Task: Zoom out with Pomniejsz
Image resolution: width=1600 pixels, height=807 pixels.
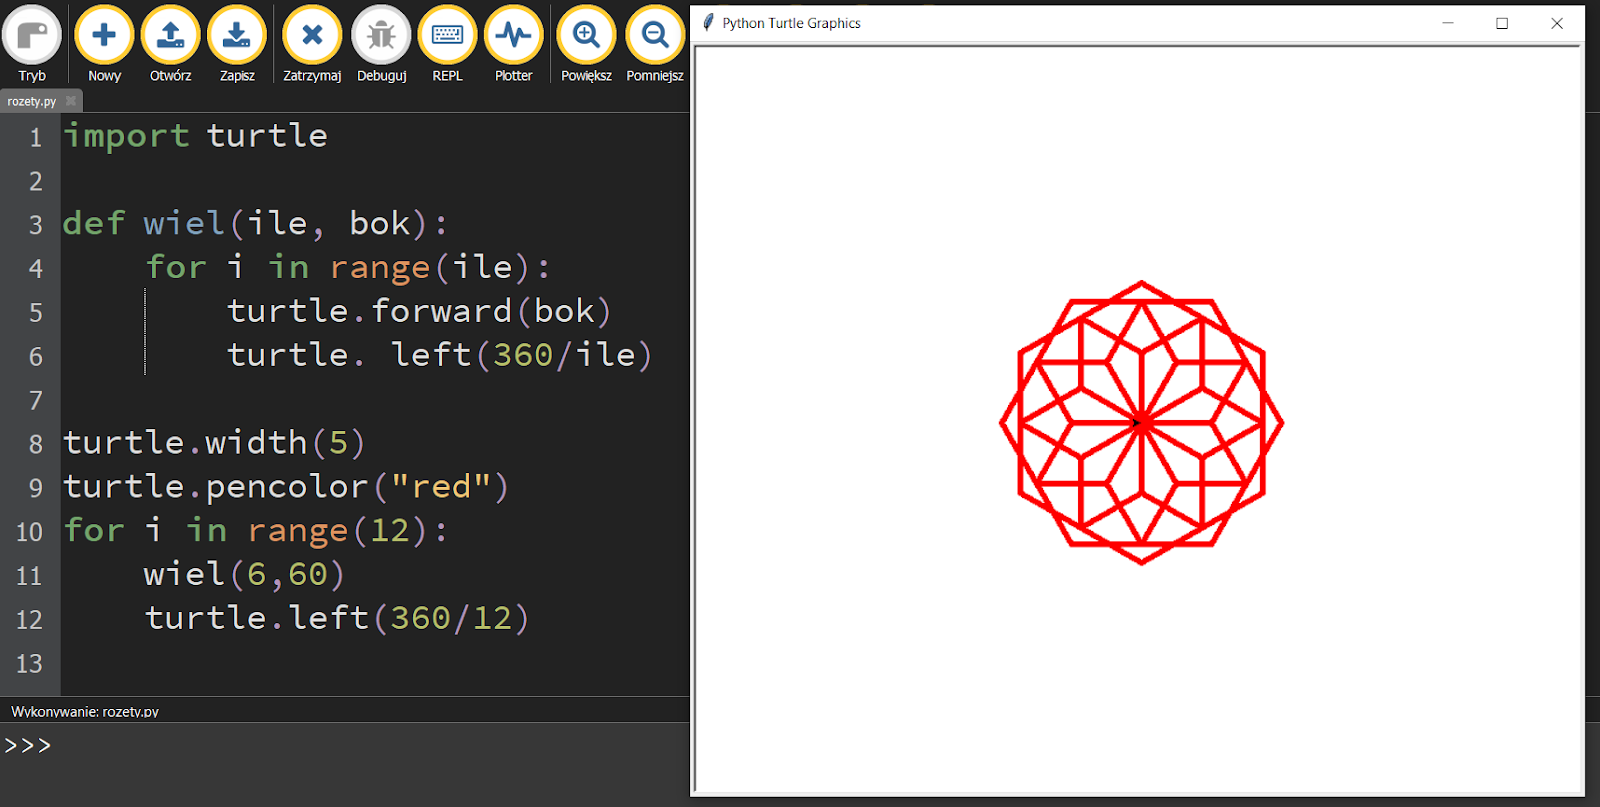Action: (x=655, y=44)
